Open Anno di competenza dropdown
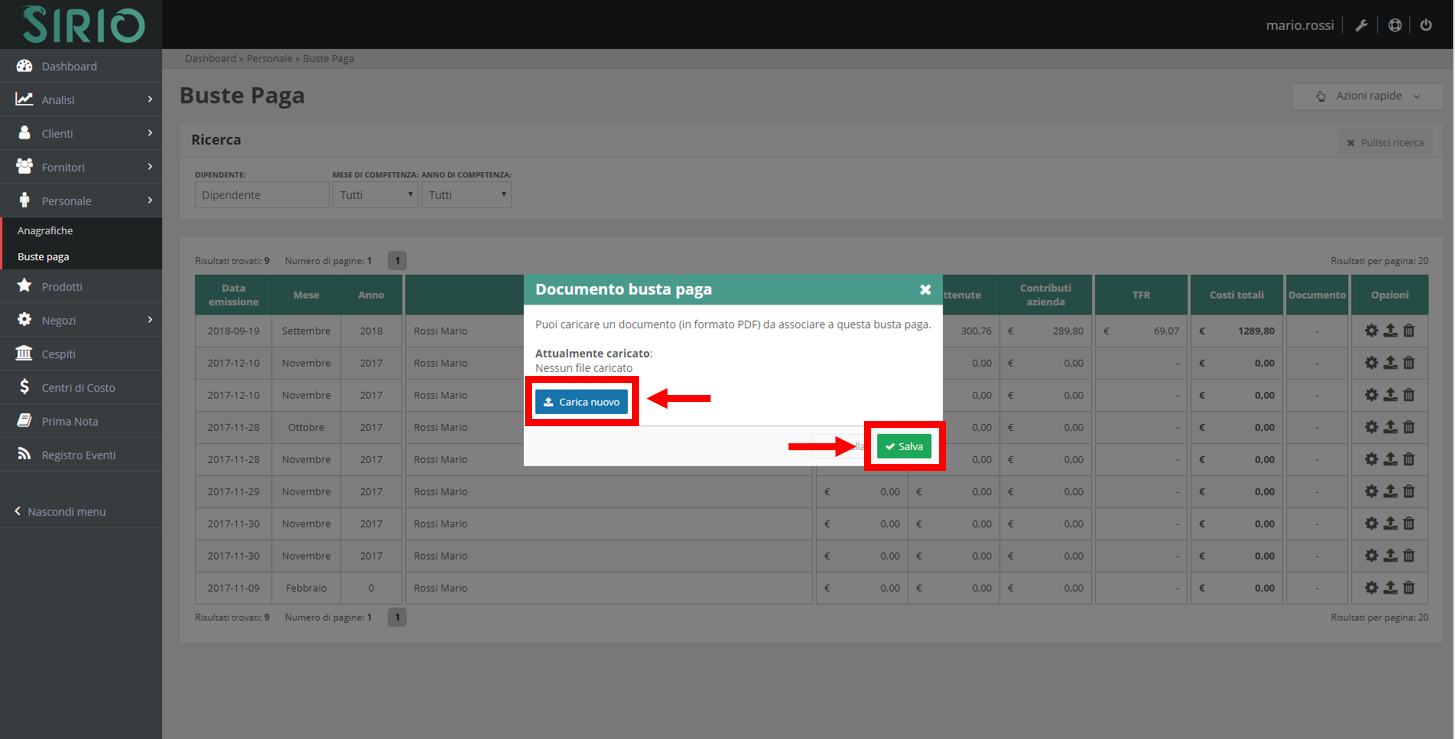 coord(466,195)
